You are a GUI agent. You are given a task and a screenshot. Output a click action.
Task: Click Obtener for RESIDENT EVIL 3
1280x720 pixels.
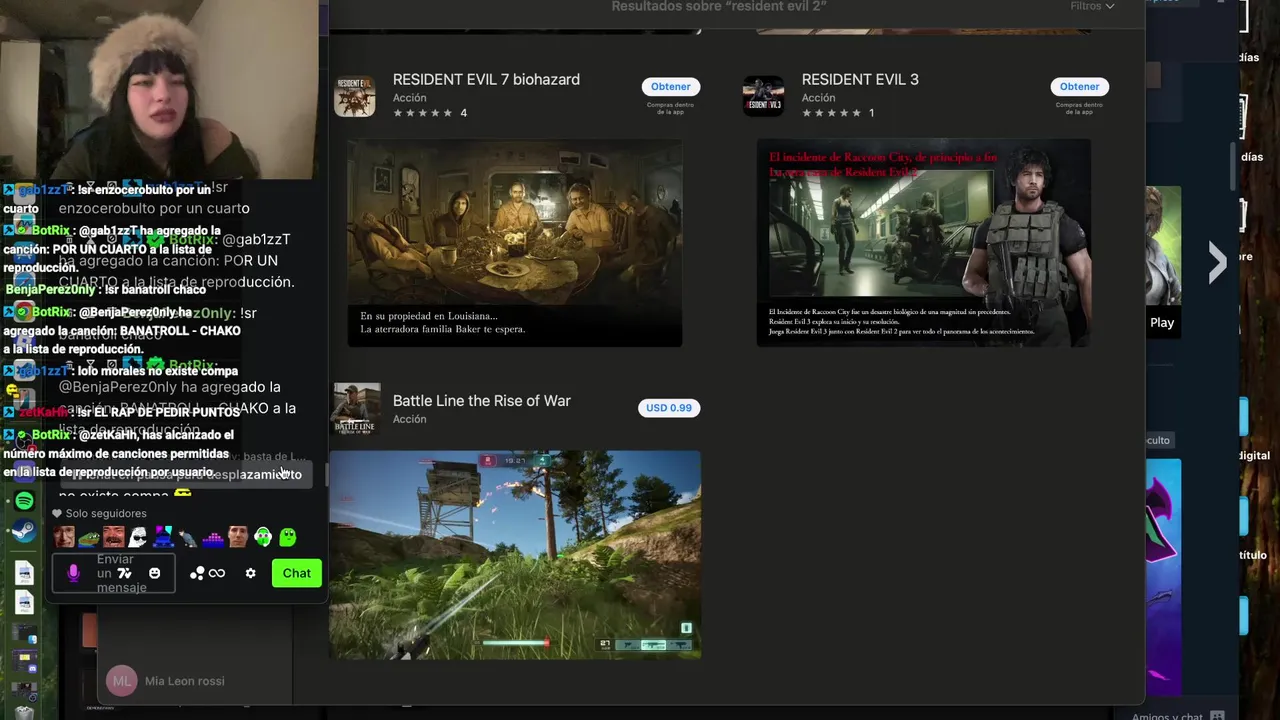tap(1079, 87)
